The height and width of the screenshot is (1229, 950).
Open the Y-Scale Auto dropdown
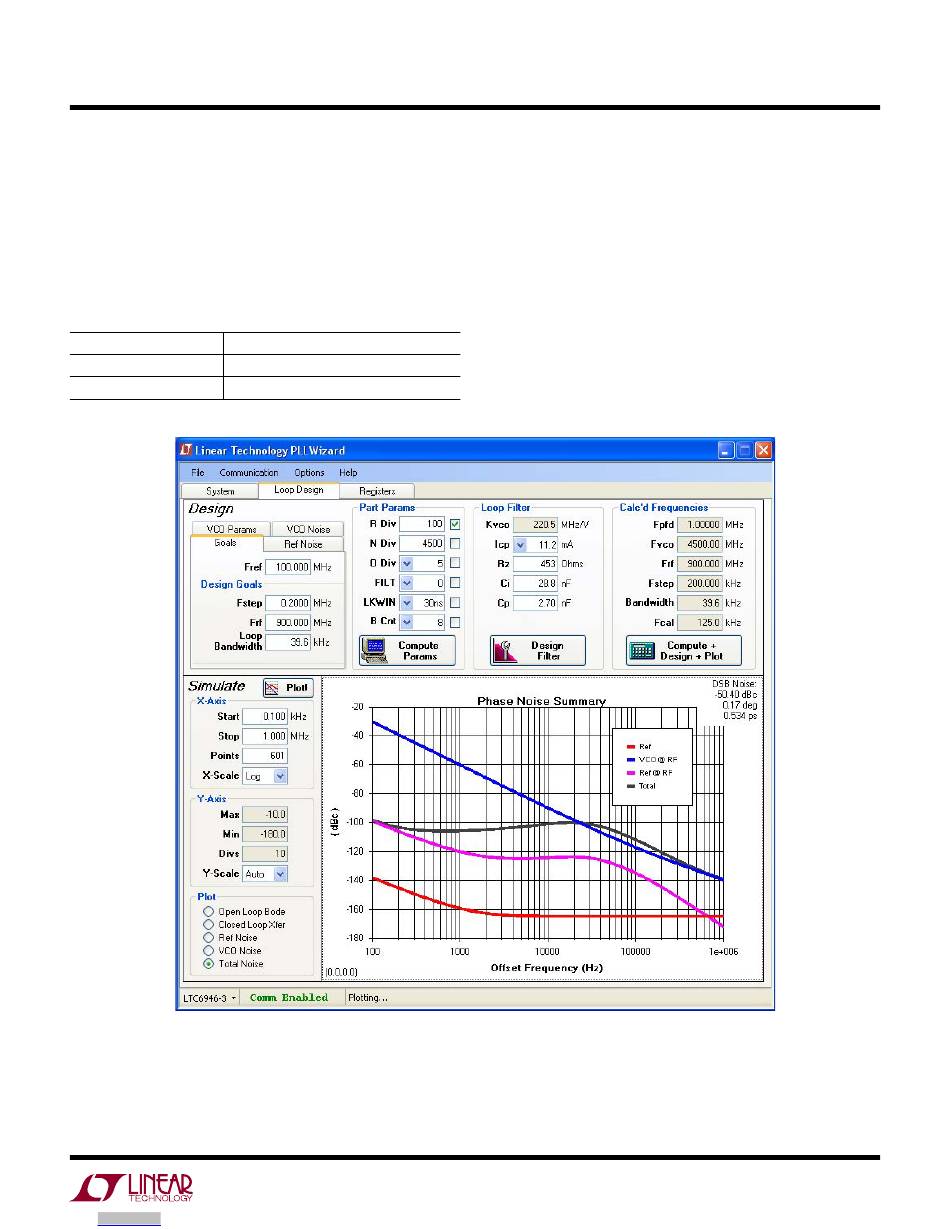(280, 874)
